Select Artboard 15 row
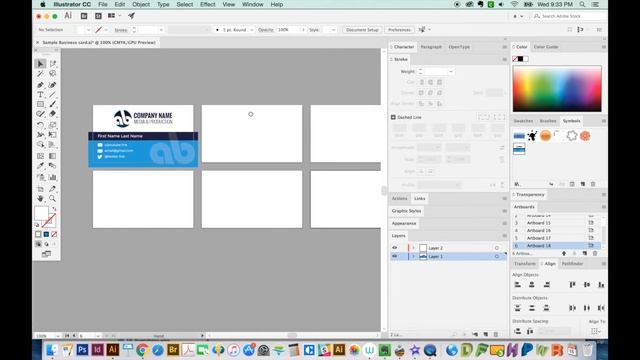Viewport: 640px width, 360px height. coord(556,223)
